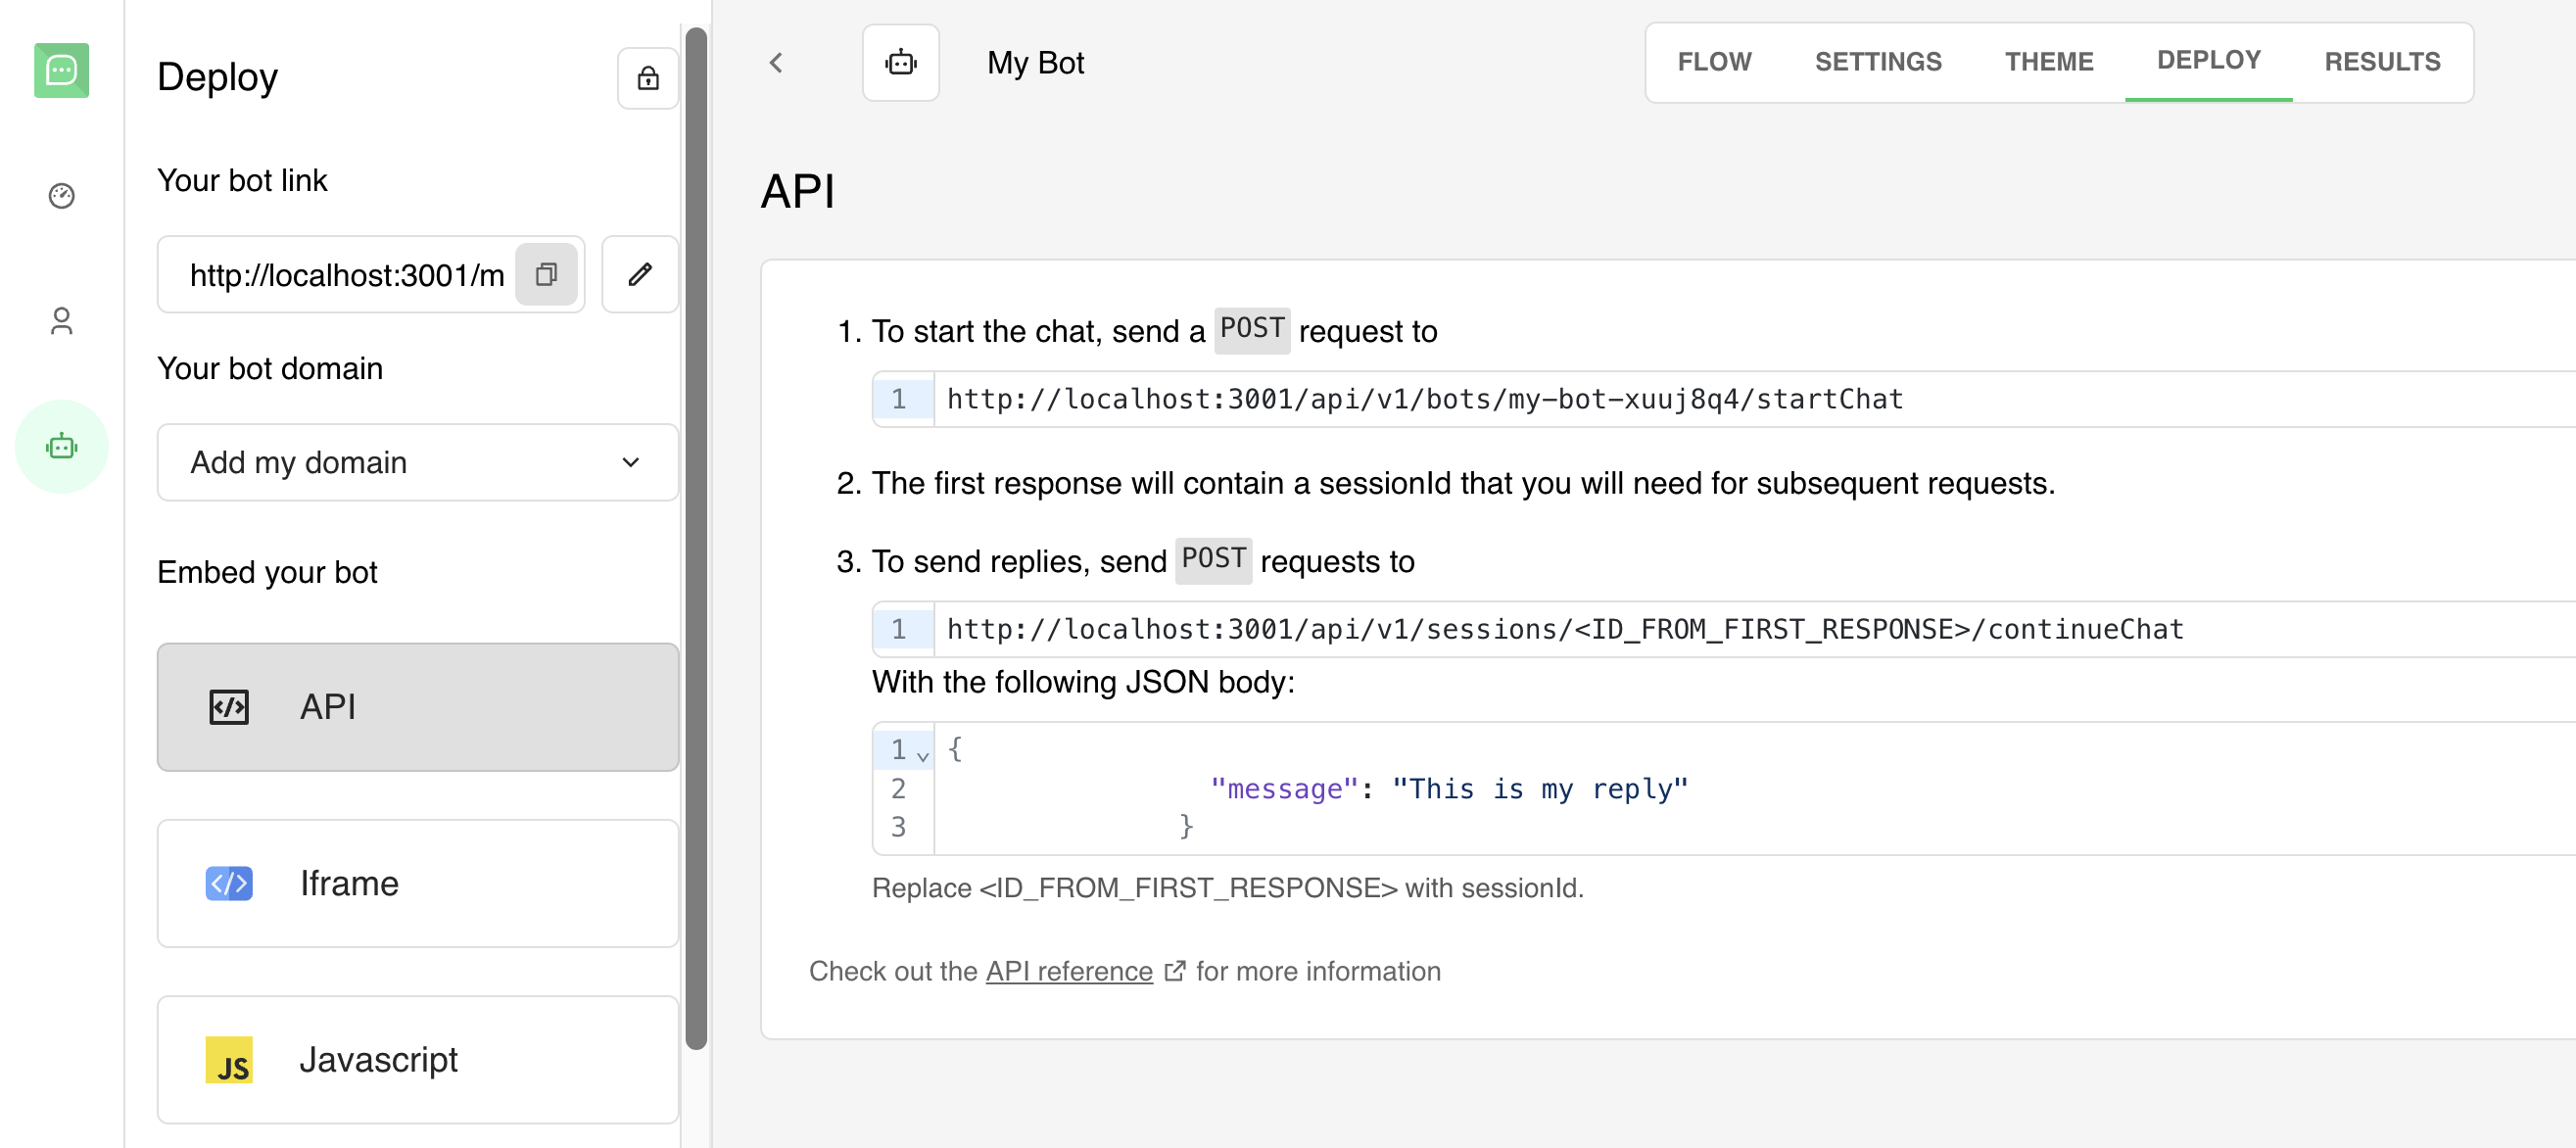Select the highlighted bot icon in sidebar
The height and width of the screenshot is (1148, 2576).
point(62,447)
